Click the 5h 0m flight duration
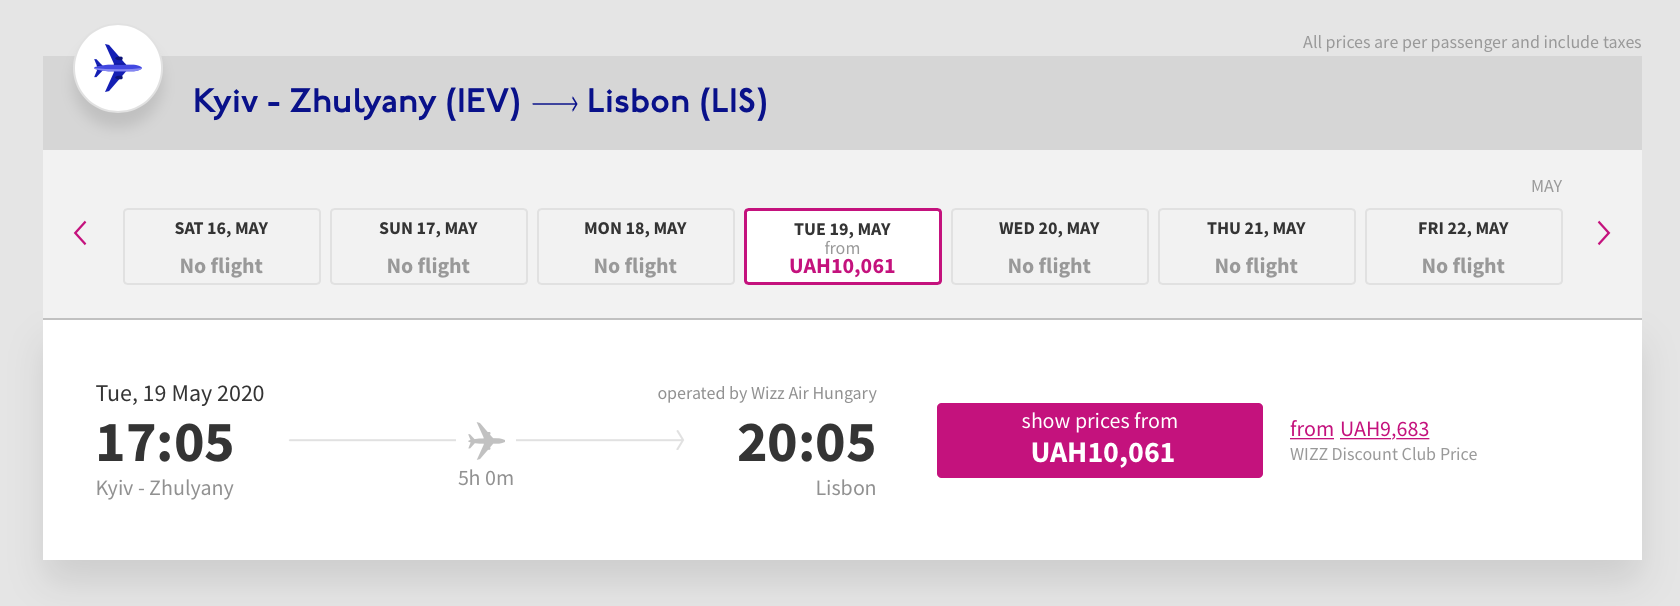 point(486,478)
